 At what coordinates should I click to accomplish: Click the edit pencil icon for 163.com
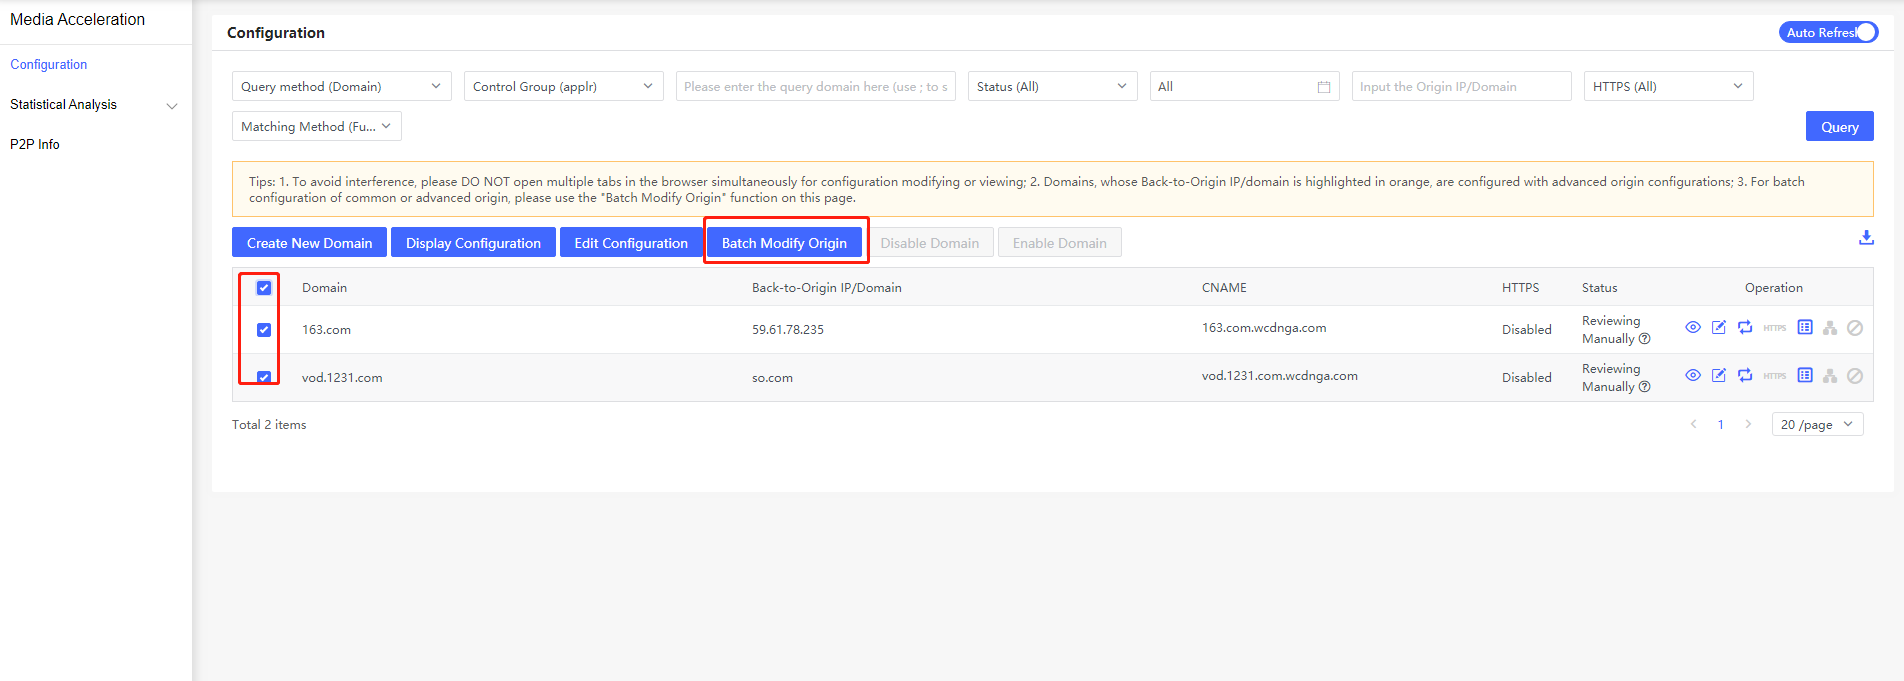click(1719, 328)
